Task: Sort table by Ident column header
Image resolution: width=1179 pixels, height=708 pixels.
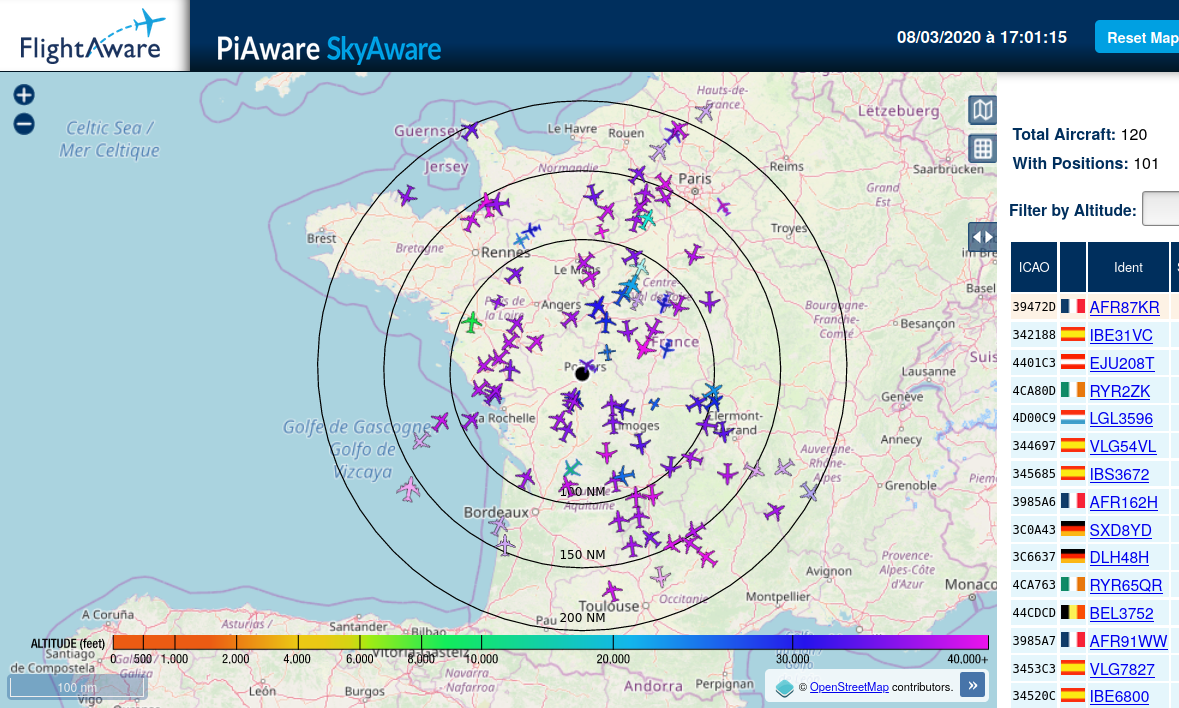Action: [1128, 267]
